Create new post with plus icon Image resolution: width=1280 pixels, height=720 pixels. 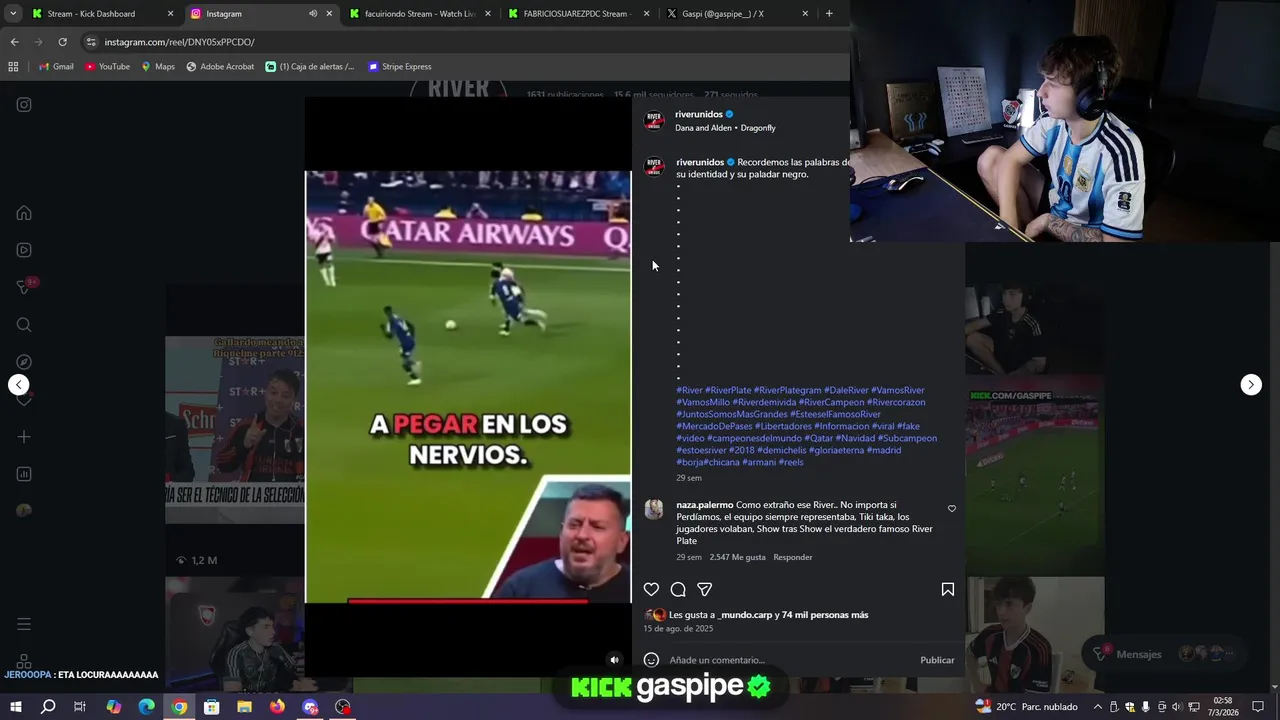pos(24,437)
